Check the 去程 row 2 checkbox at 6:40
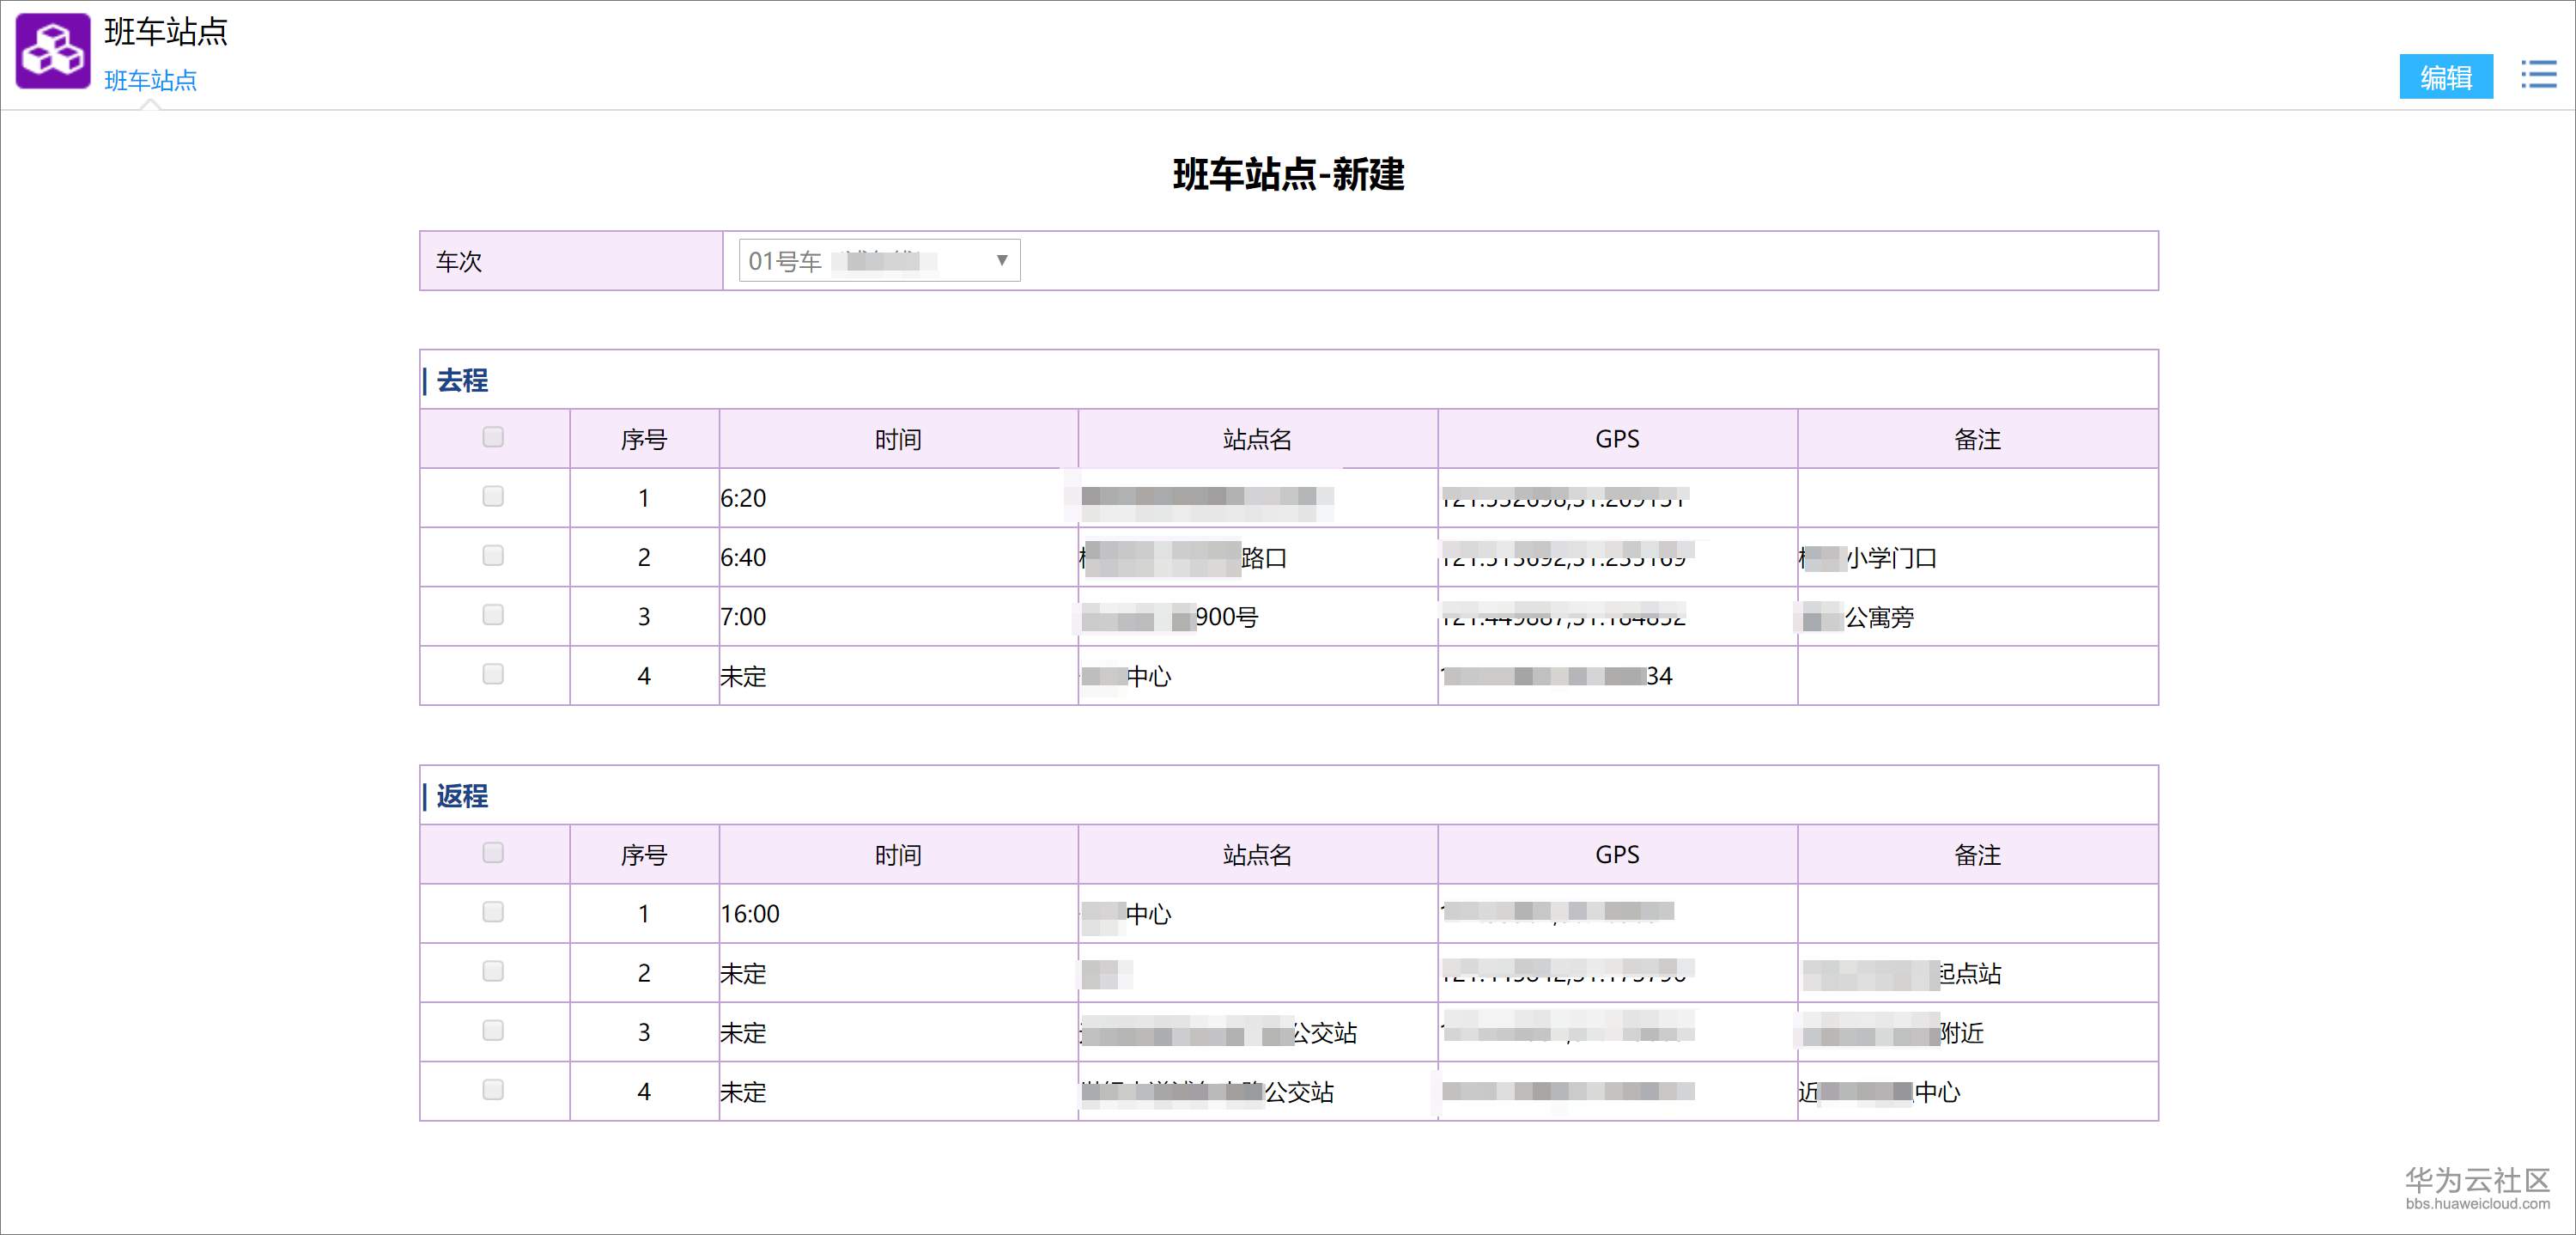The image size is (2576, 1235). coord(493,555)
